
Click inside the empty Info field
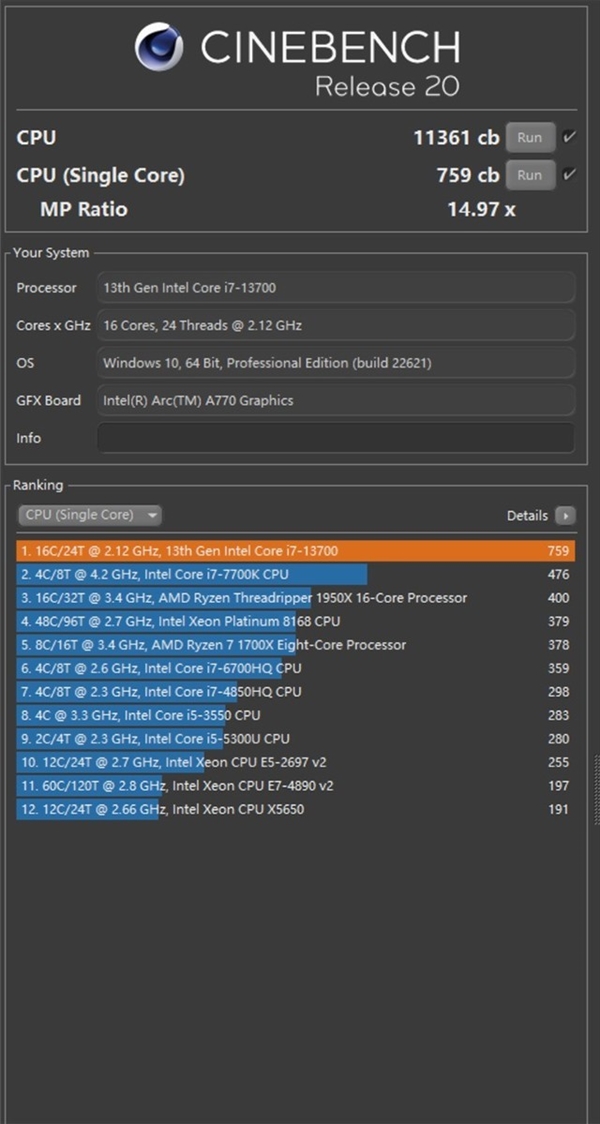click(x=335, y=437)
